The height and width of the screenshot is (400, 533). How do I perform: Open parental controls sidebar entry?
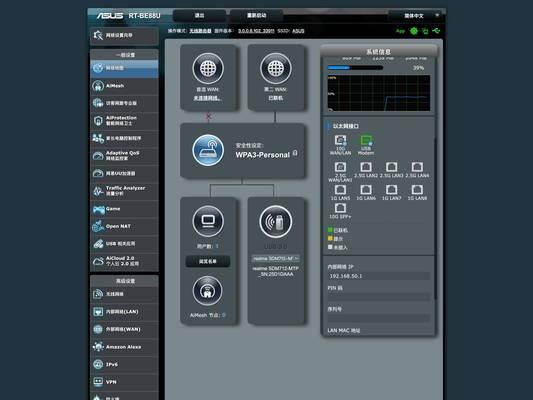(124, 138)
